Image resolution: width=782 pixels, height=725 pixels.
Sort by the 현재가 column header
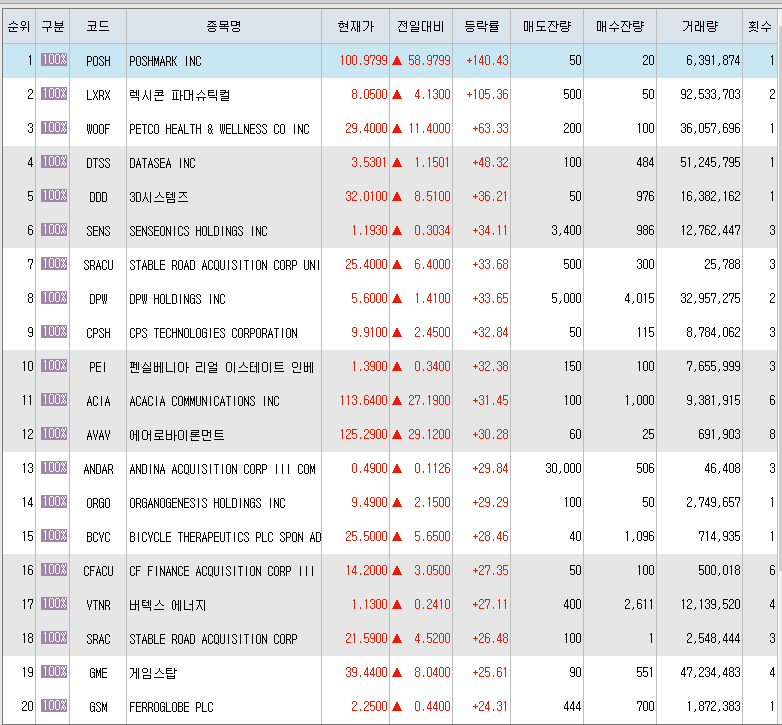tap(356, 26)
